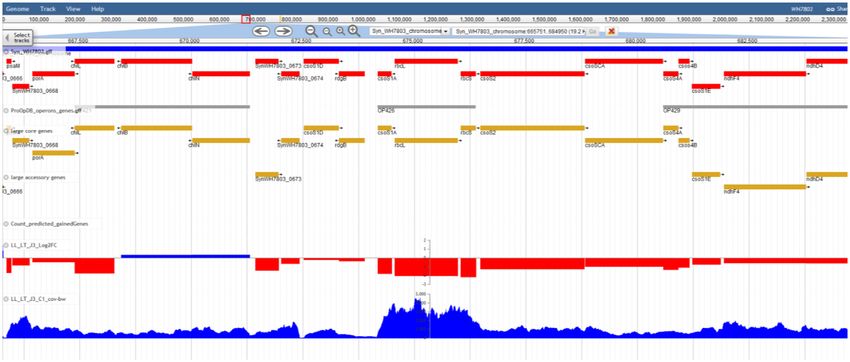Select the red chlL gene feature
Image resolution: width=850 pixels, height=362 pixels.
click(x=94, y=61)
